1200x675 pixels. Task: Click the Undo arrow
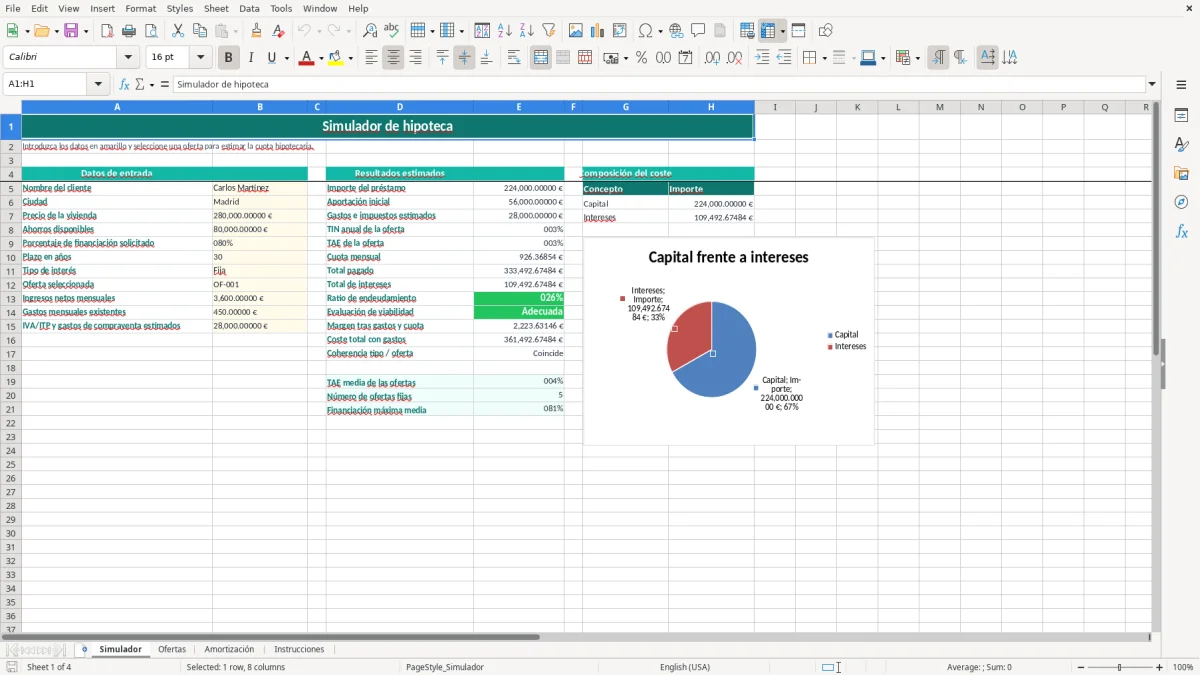click(x=304, y=31)
